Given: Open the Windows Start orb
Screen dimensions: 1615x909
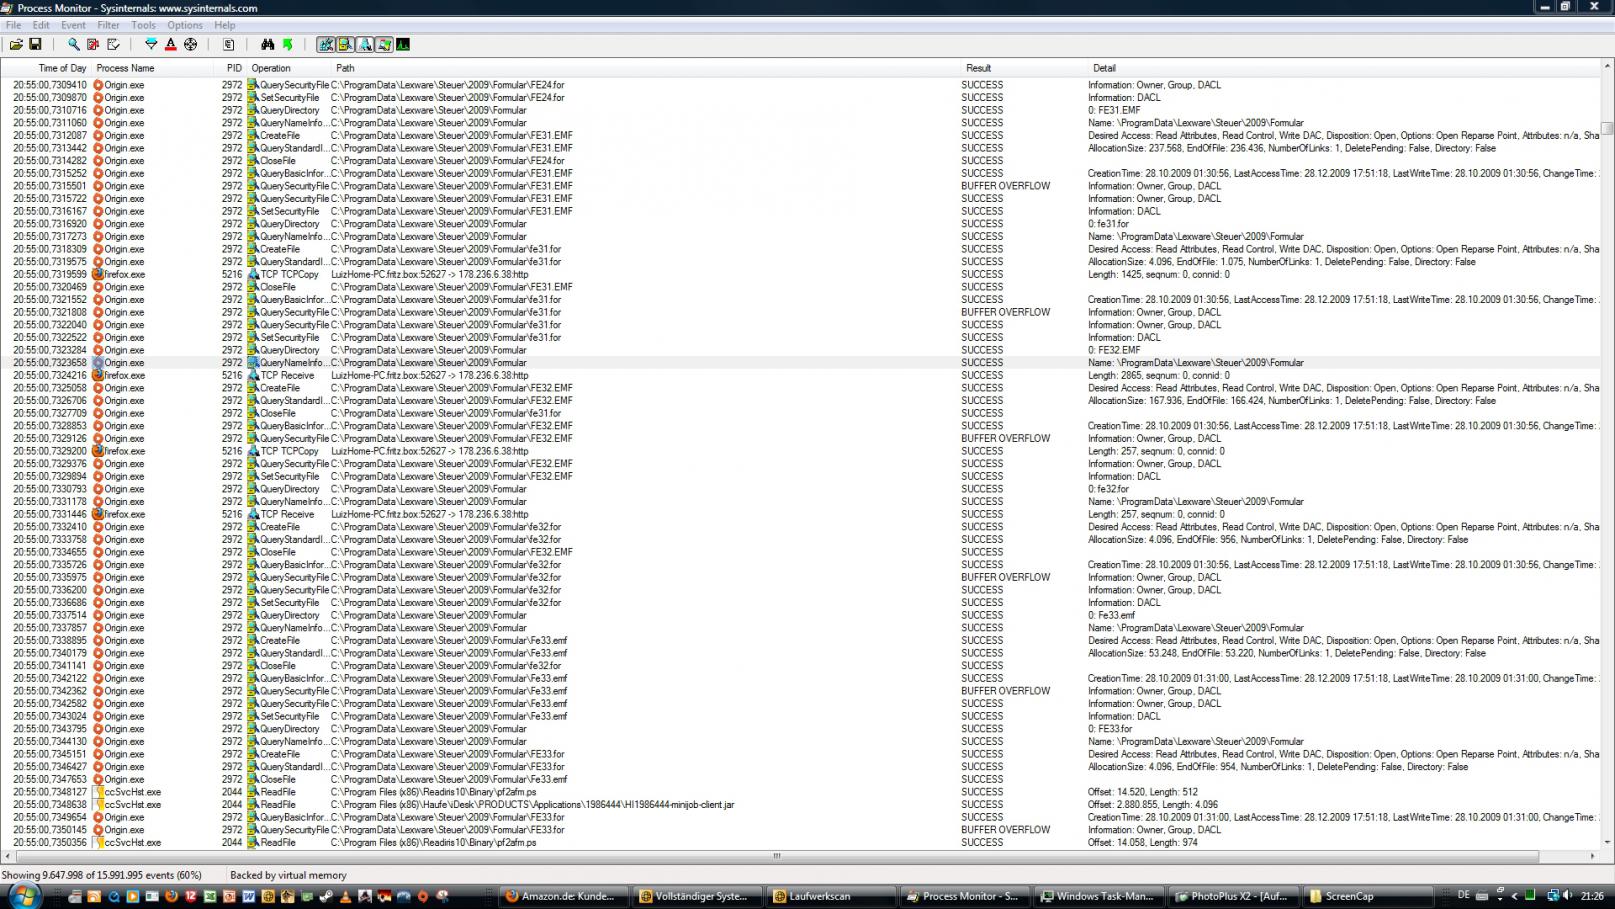Looking at the screenshot, I should click(24, 896).
